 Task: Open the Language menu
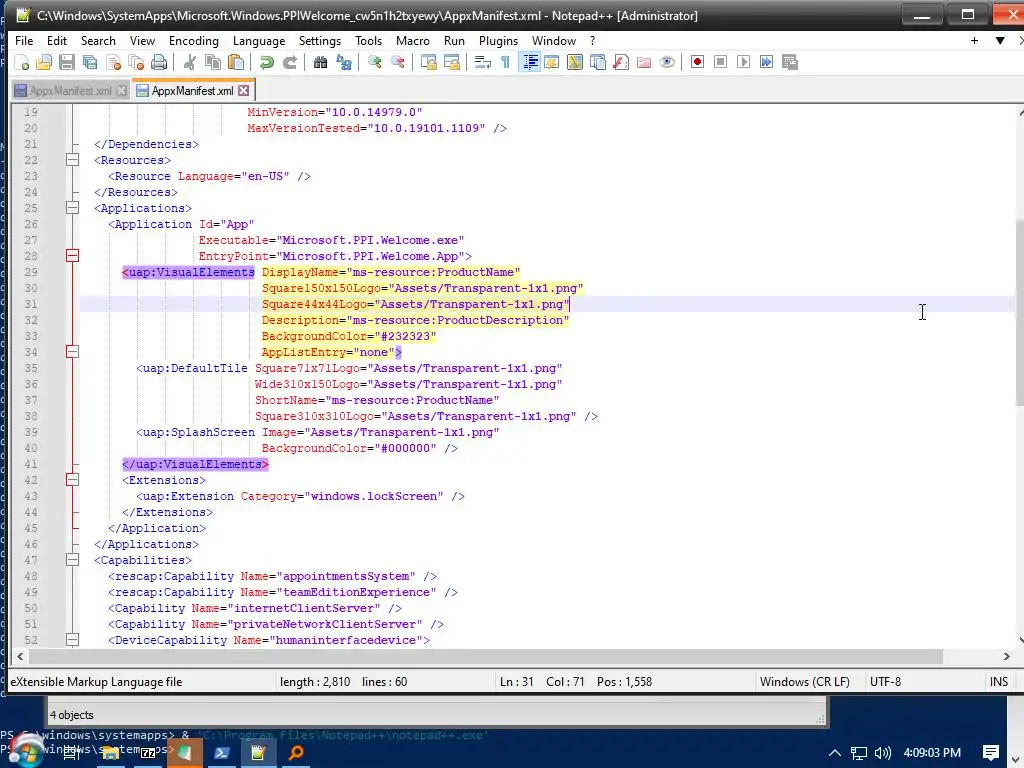click(259, 40)
